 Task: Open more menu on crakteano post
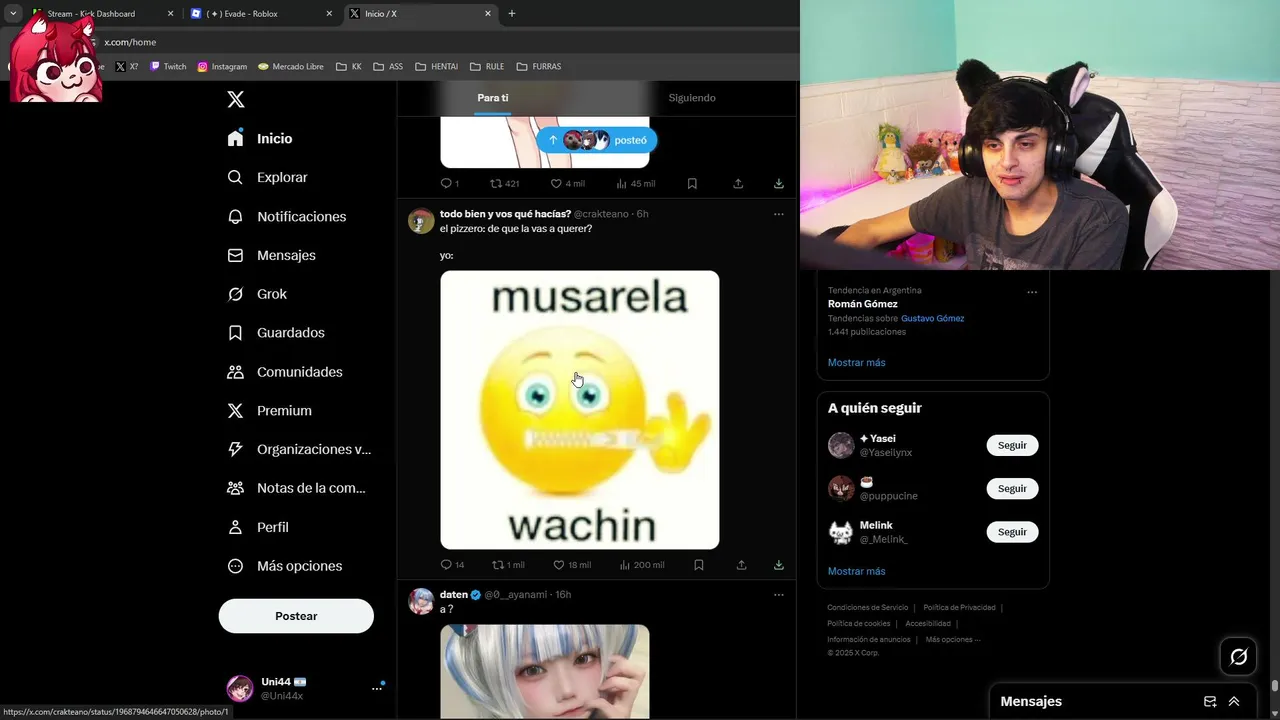coord(778,214)
